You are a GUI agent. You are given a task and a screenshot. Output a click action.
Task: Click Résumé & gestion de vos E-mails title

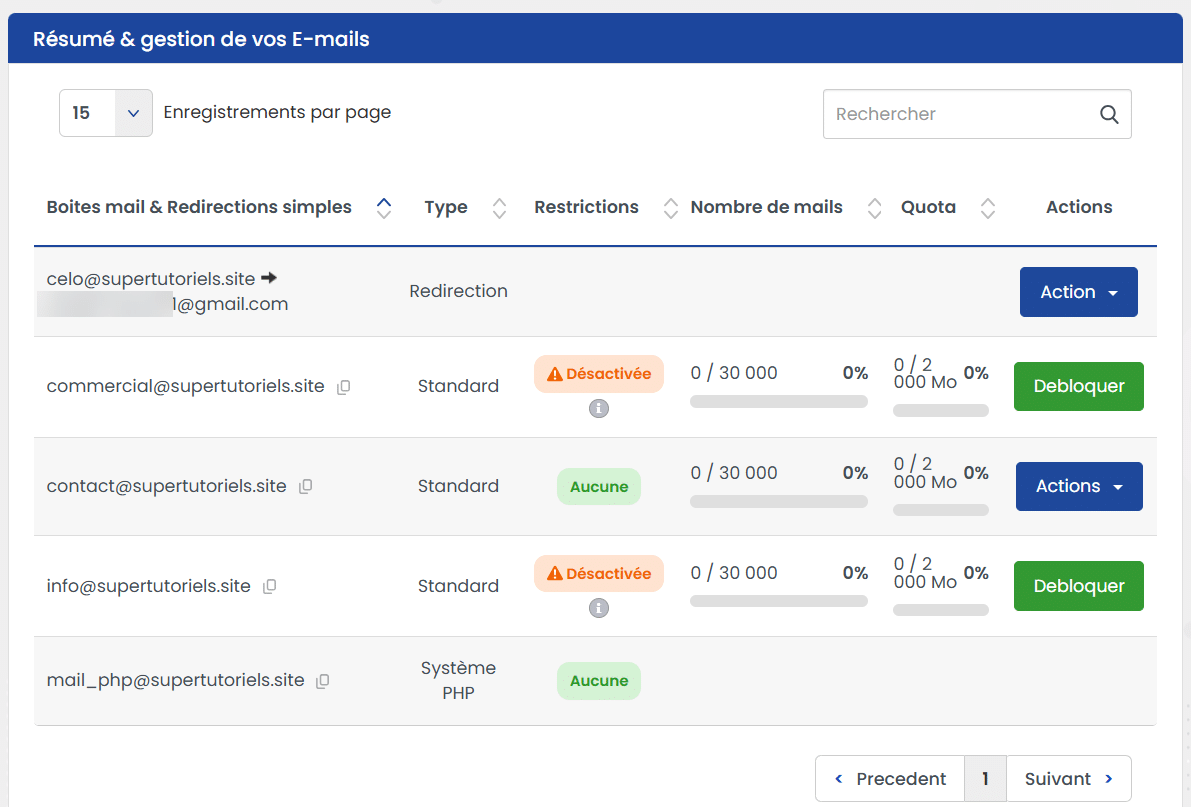pyautogui.click(x=201, y=39)
